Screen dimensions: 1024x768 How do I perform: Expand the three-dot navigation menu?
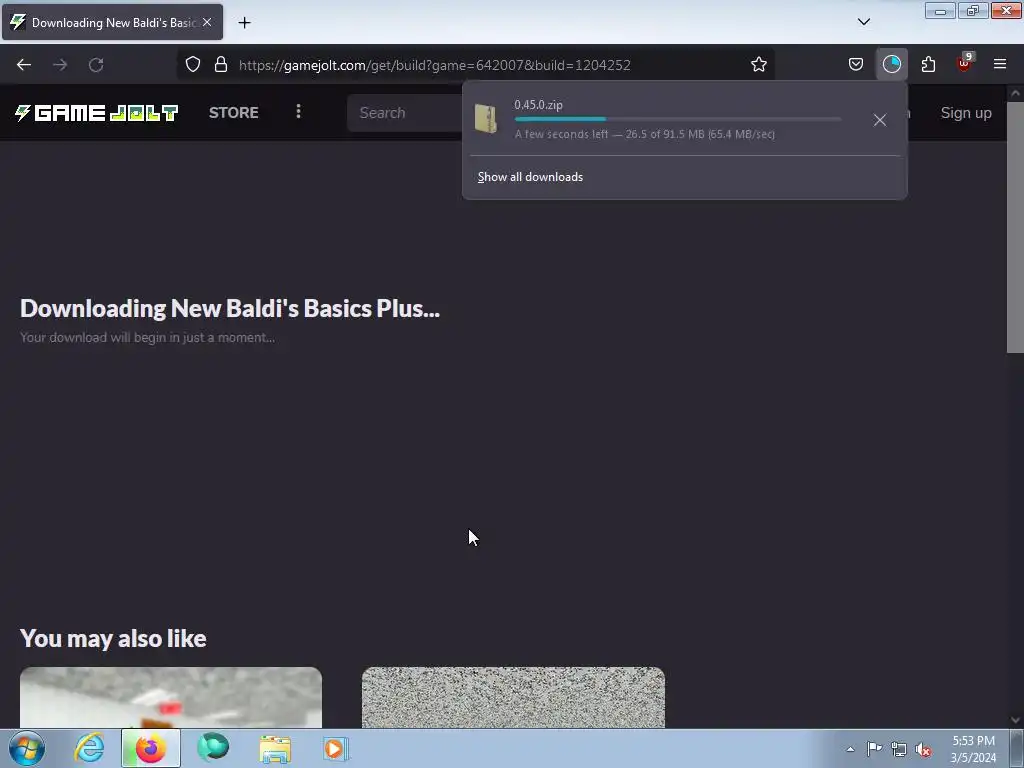[x=298, y=112]
